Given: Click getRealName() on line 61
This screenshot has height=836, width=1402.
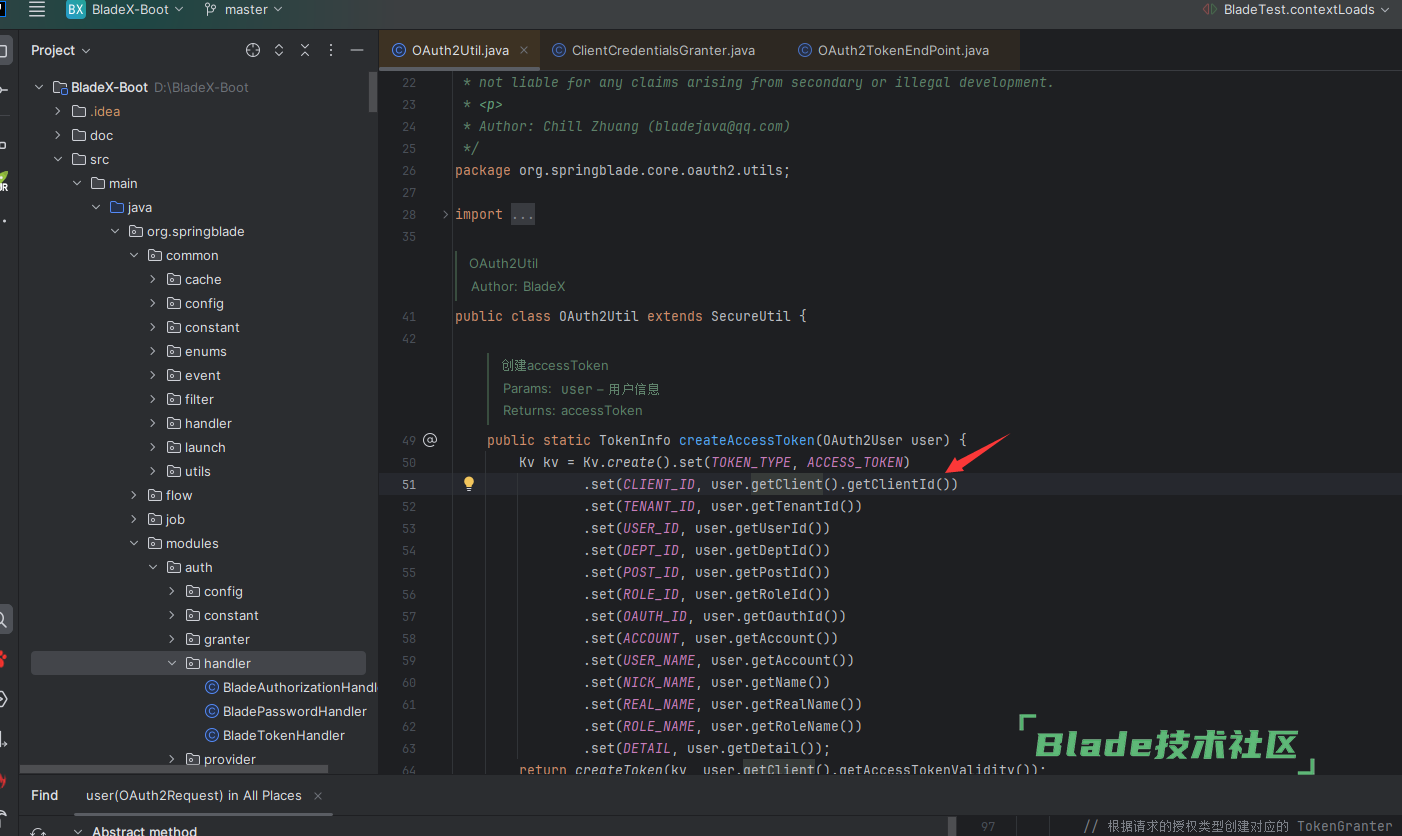Looking at the screenshot, I should tap(803, 704).
